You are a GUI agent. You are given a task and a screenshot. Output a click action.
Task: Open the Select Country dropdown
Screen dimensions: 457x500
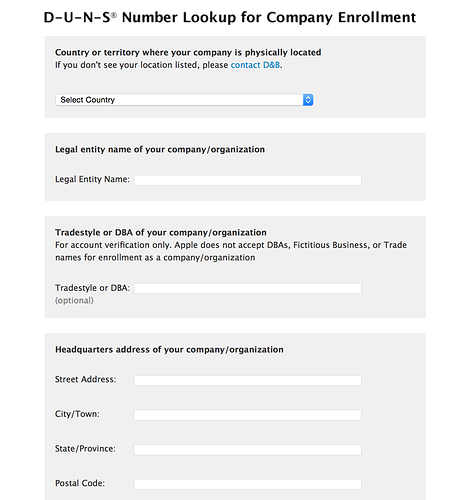pyautogui.click(x=184, y=100)
